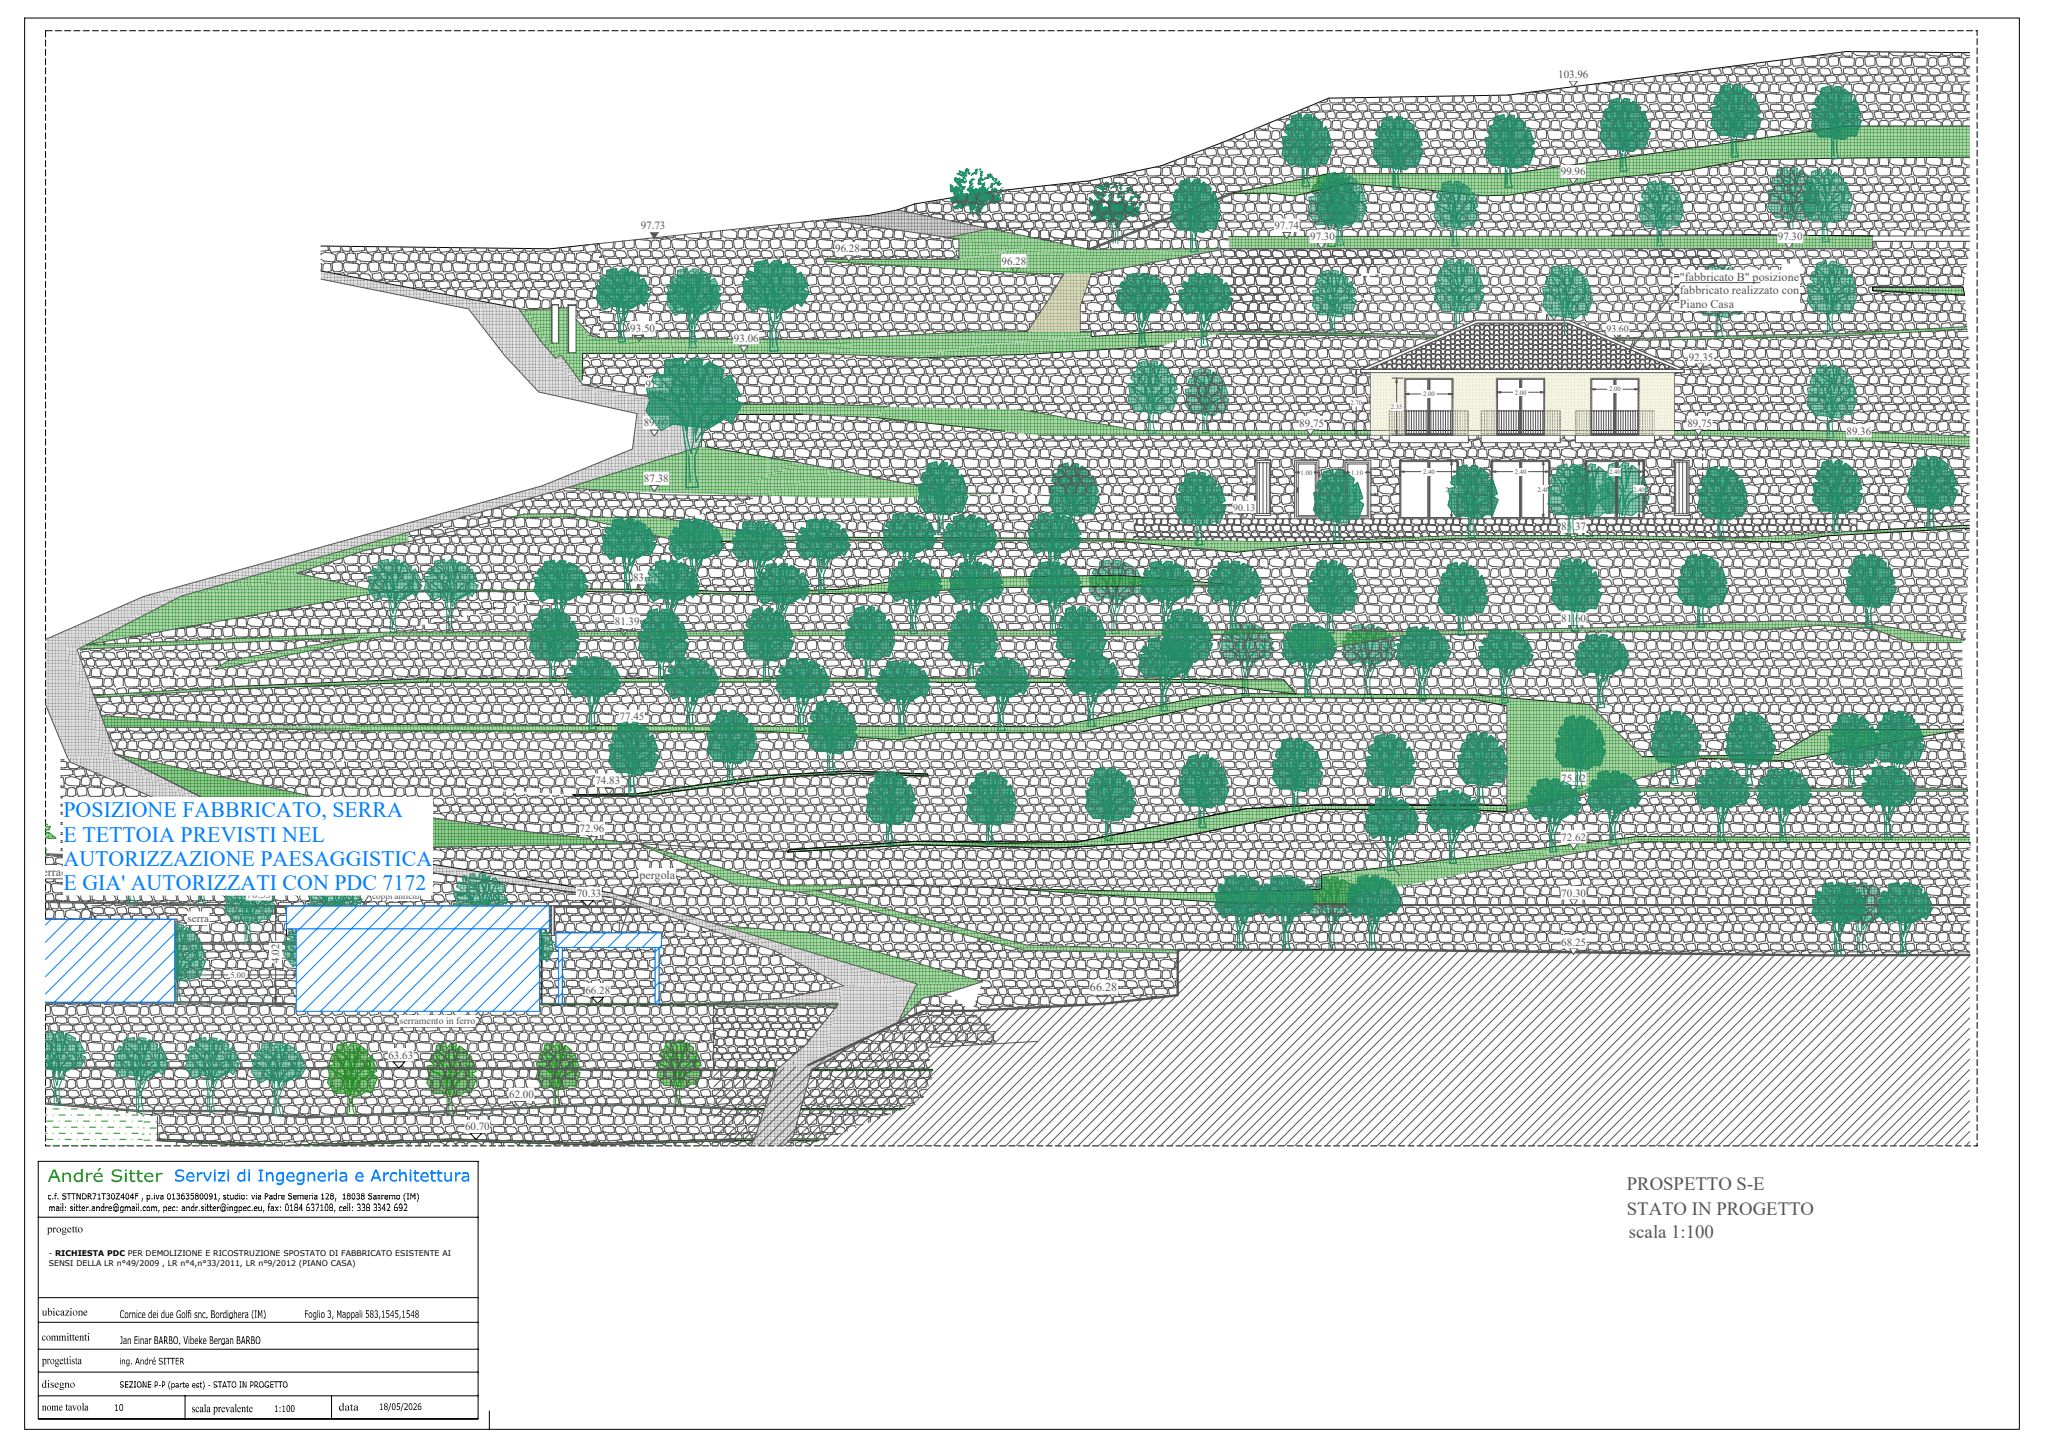The image size is (2048, 1447).
Task: Select the "RICHIESTA PDC" project description
Action: [x=250, y=1257]
